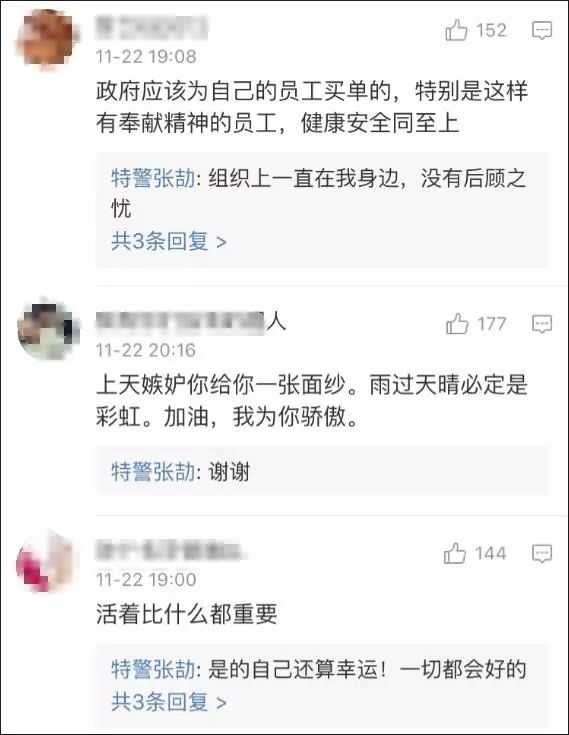Screen dimensions: 569x735
Task: Open the third commenter's avatar
Action: tap(46, 561)
